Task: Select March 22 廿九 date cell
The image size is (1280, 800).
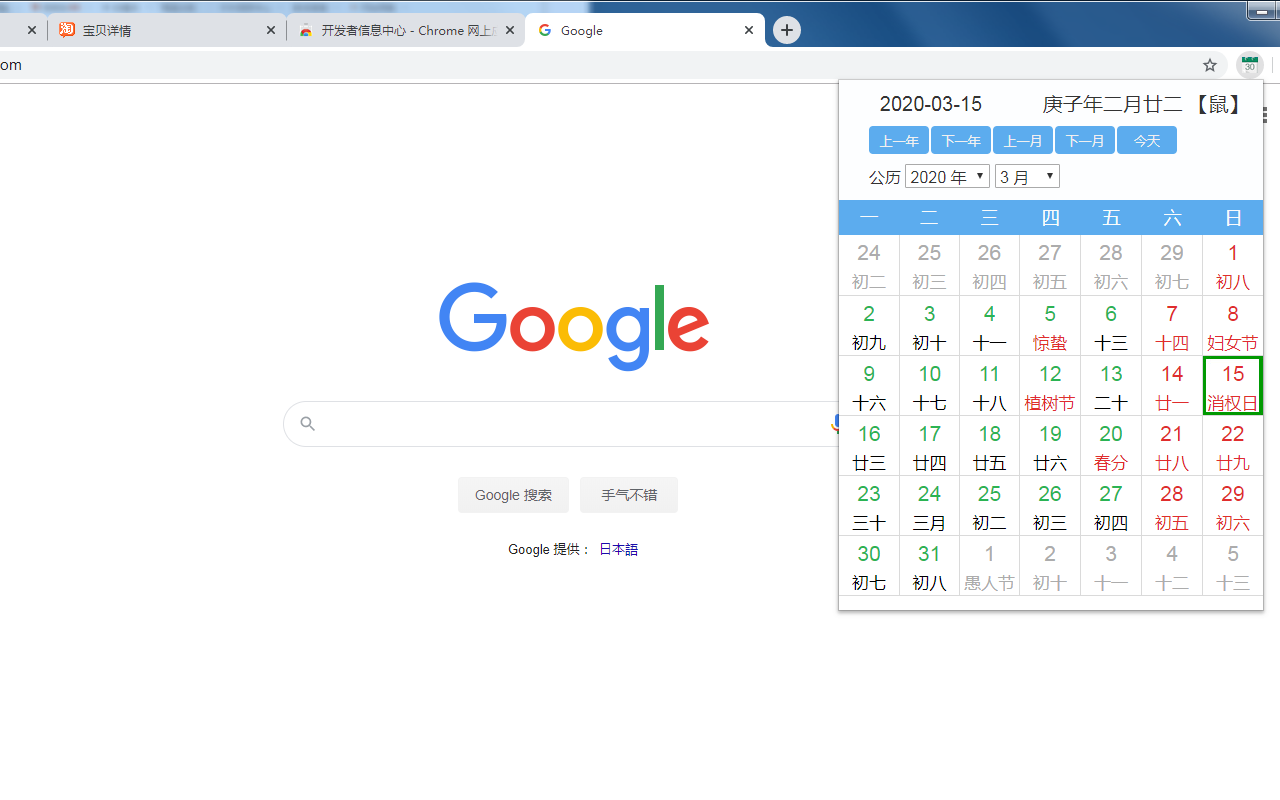Action: (1233, 446)
